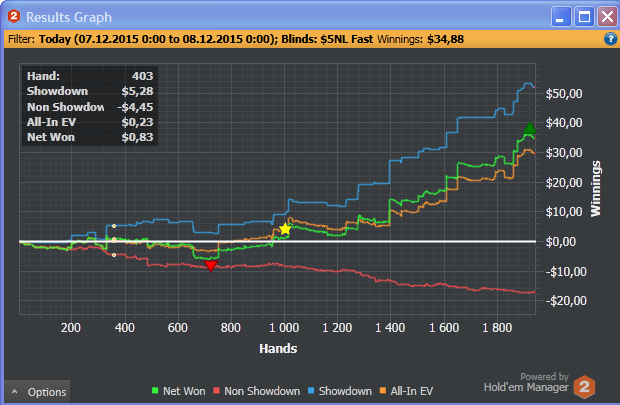Click the yellow star marker on graph
This screenshot has height=405, width=620.
click(285, 229)
